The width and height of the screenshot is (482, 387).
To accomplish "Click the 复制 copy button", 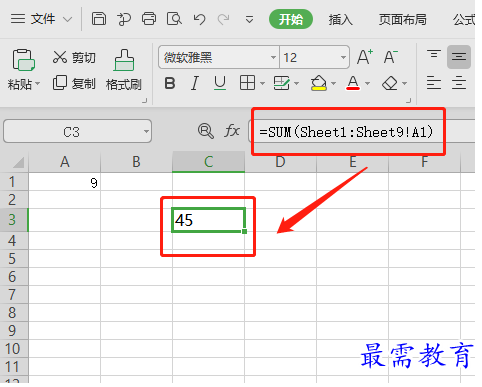I will 74,83.
